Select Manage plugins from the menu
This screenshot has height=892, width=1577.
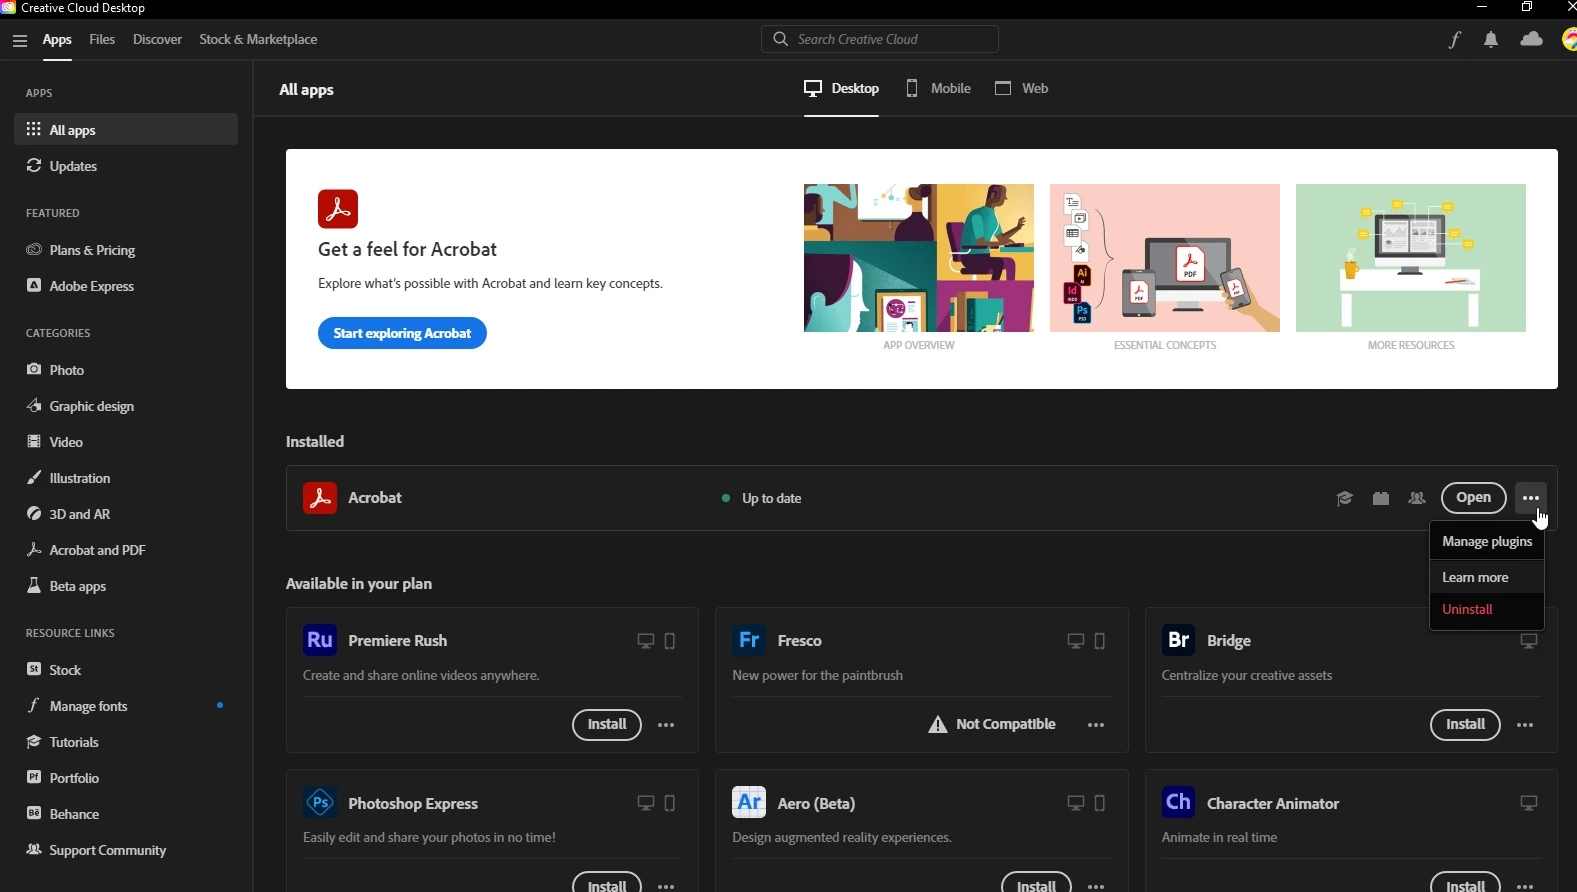(1487, 541)
